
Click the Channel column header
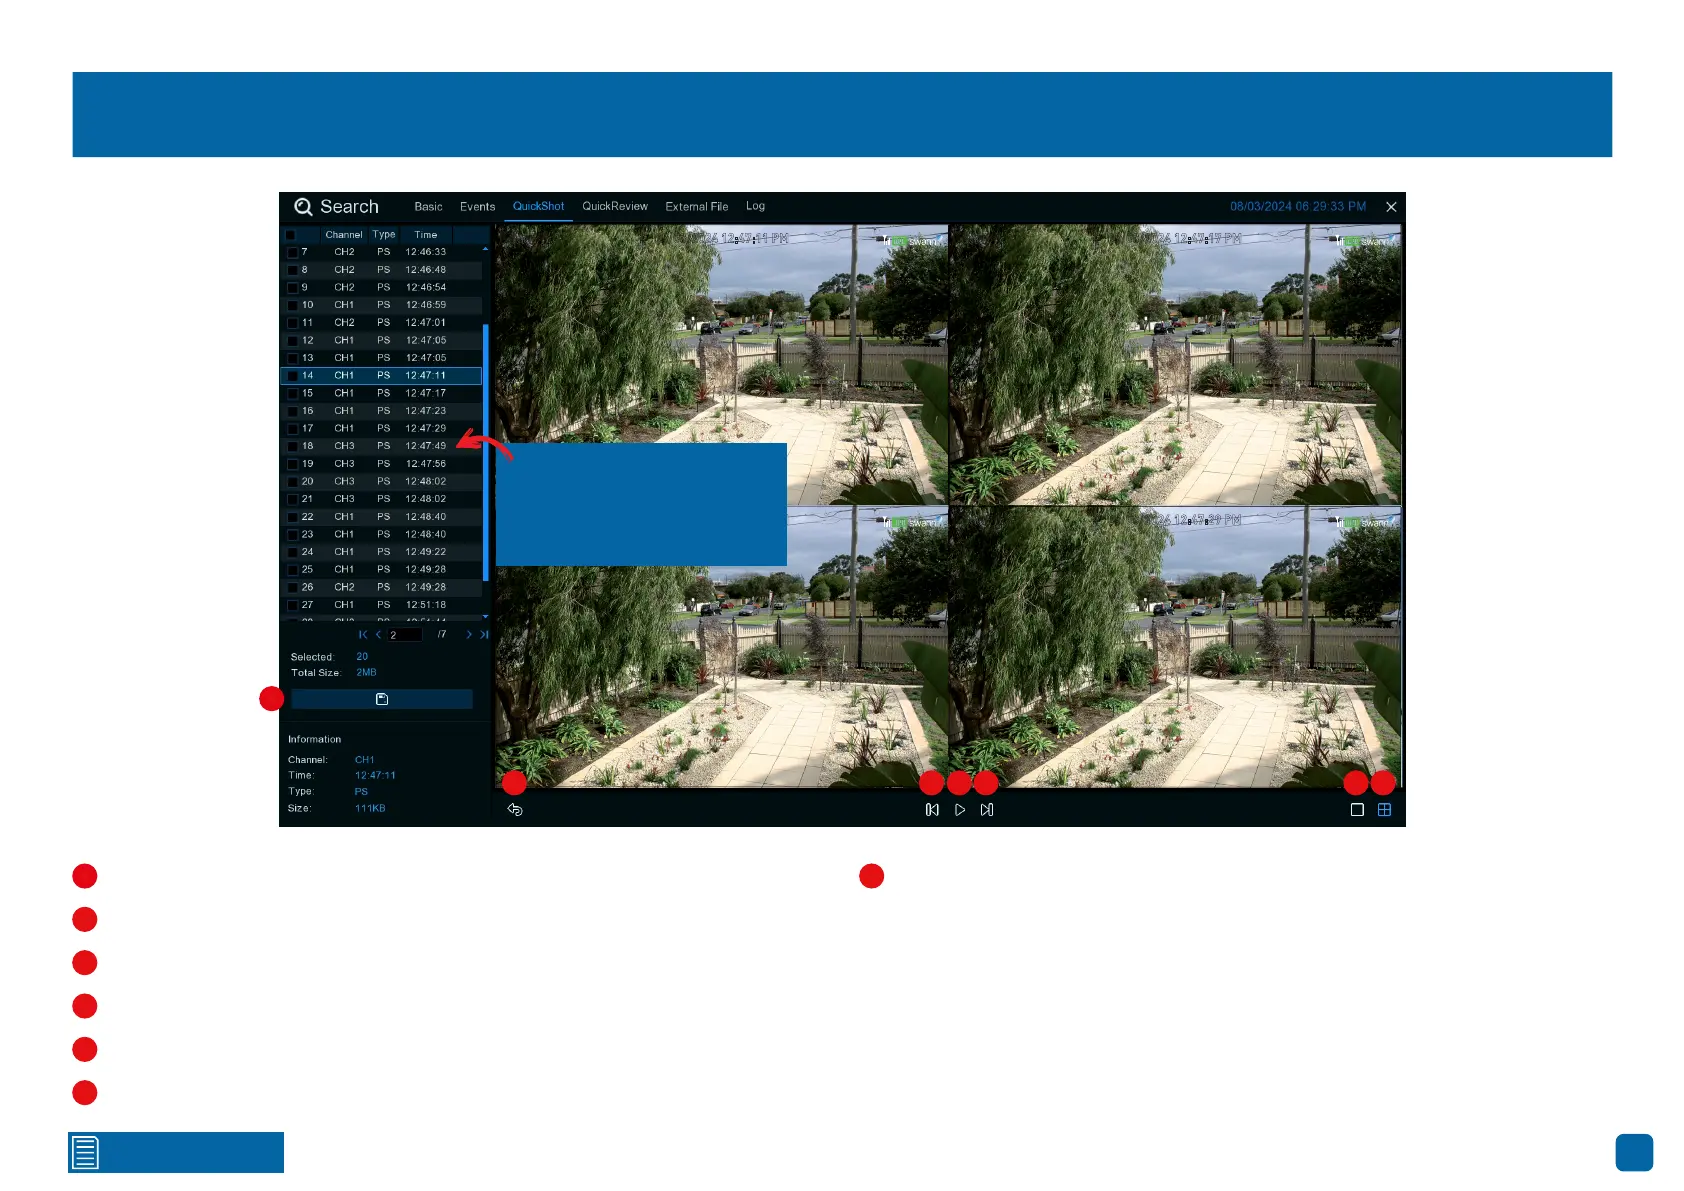click(344, 235)
